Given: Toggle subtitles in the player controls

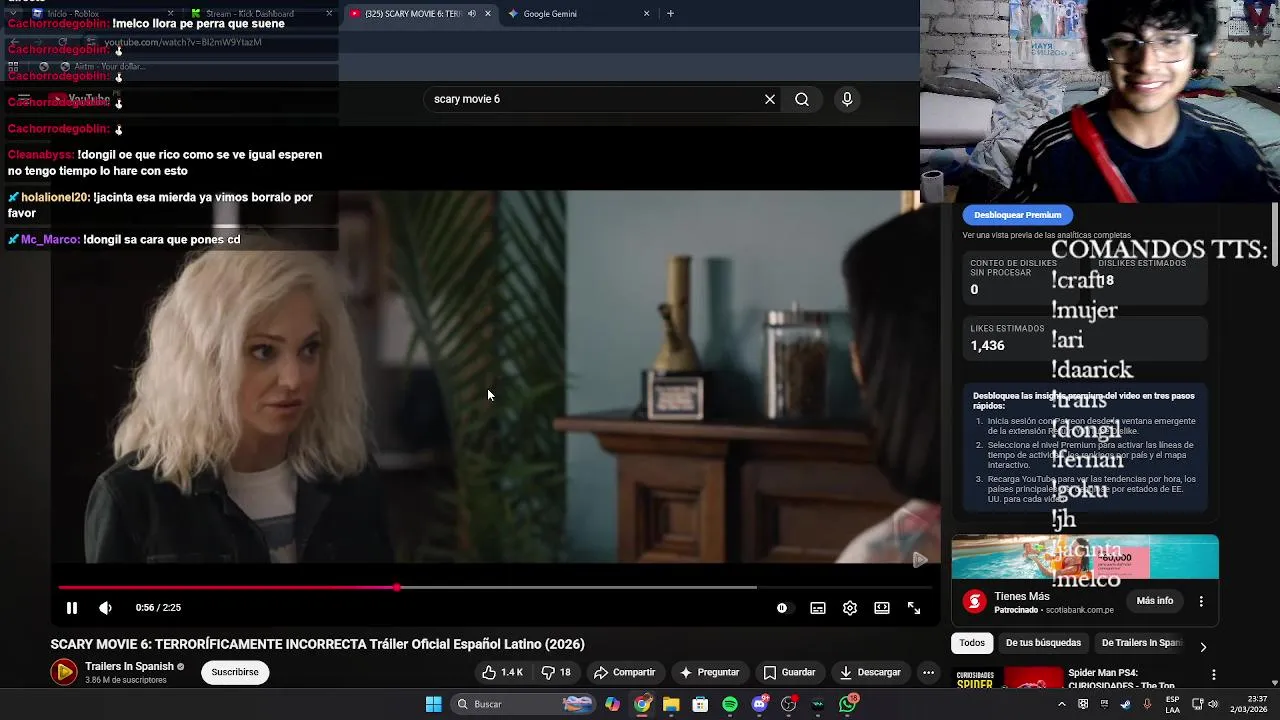Looking at the screenshot, I should 818,608.
